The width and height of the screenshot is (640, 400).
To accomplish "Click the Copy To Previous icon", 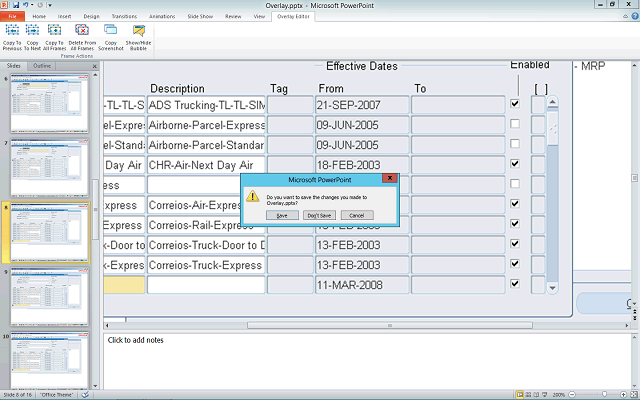I will (12, 33).
